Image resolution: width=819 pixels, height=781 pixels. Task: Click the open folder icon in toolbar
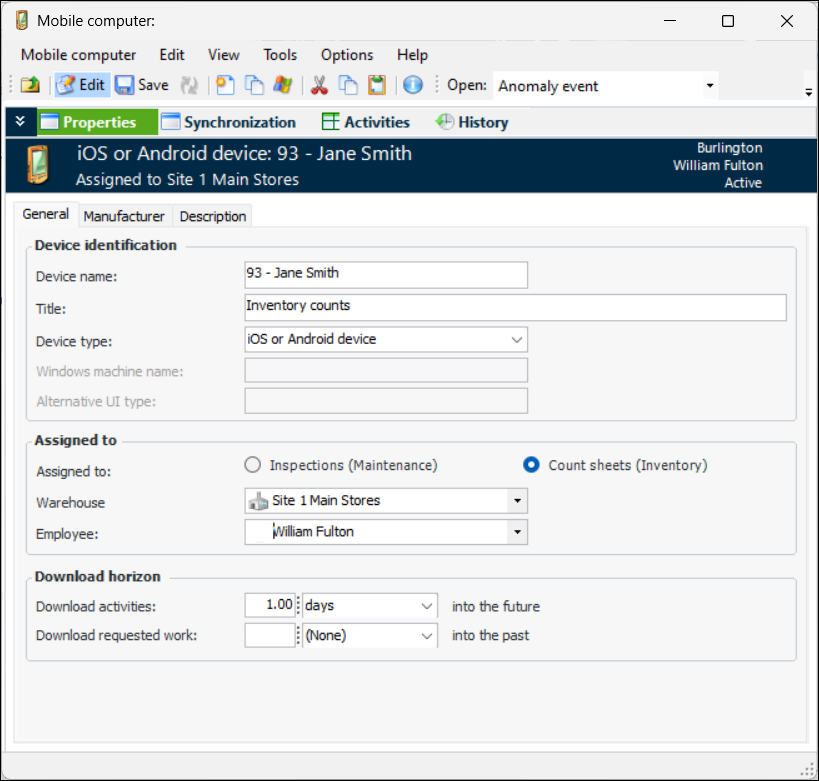pos(30,86)
